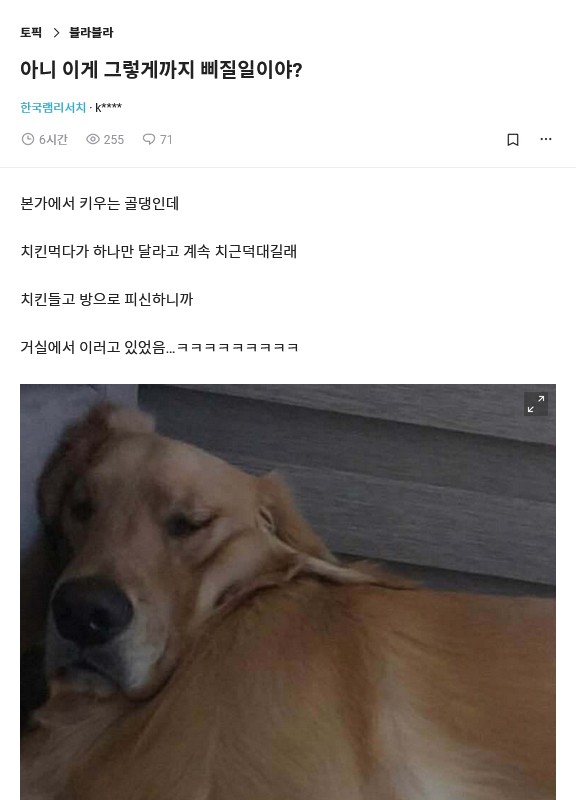Click the post title 아니 이게 그렇게까지 삐질일이야?

tap(161, 69)
